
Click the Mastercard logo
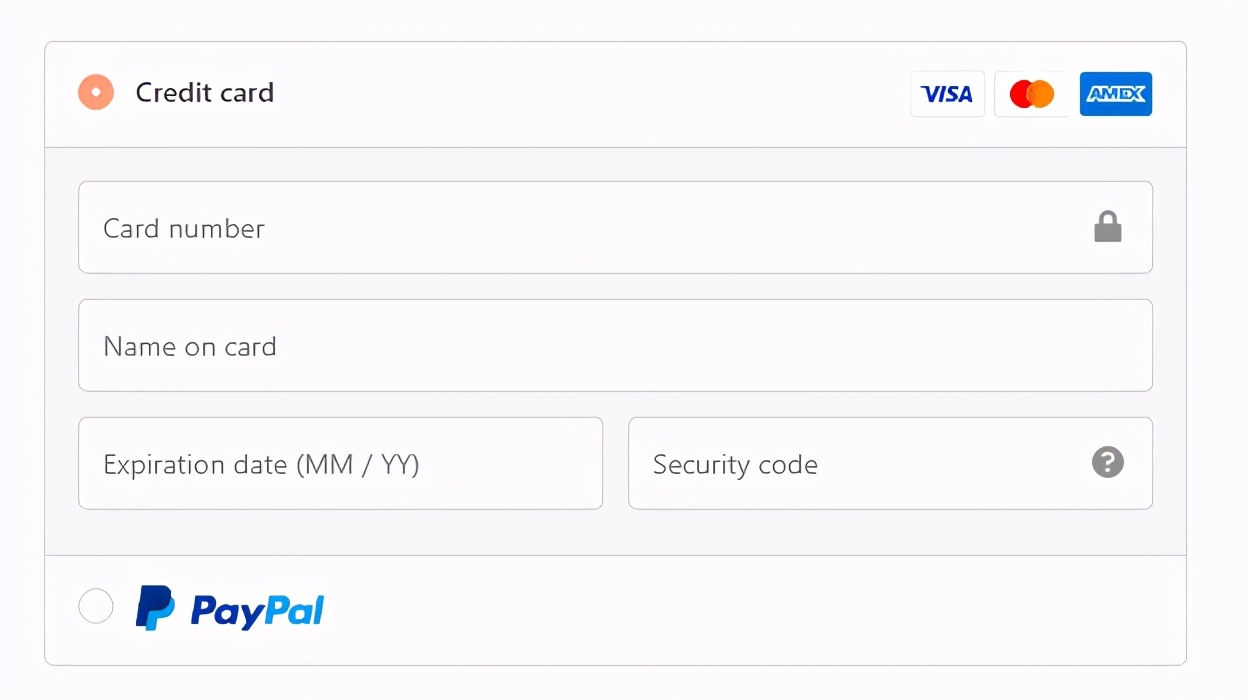(x=1031, y=94)
